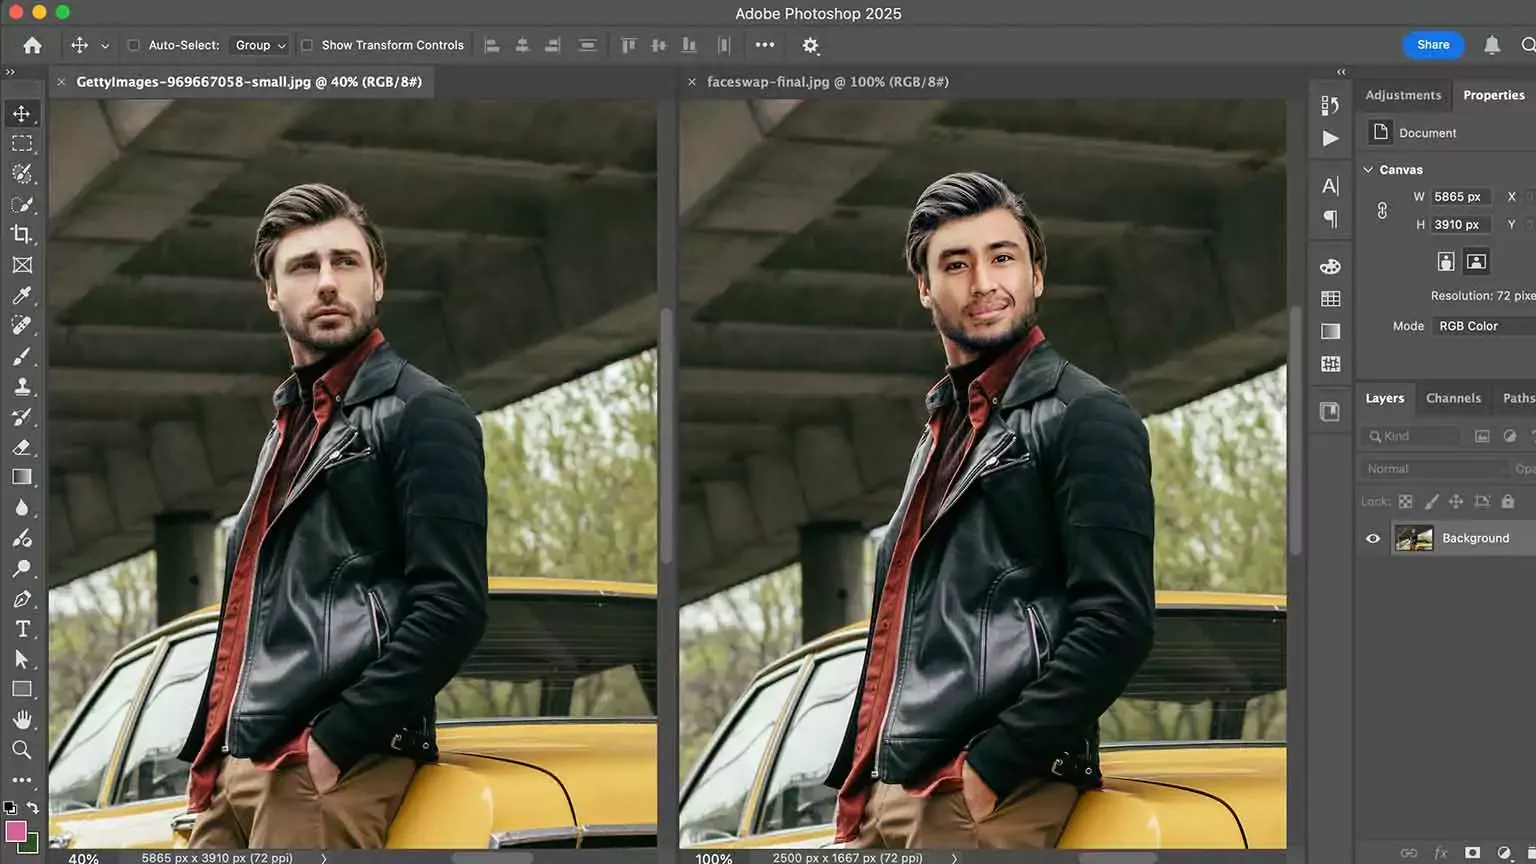Open the Auto-Select Group dropdown
The height and width of the screenshot is (864, 1536).
coord(260,45)
